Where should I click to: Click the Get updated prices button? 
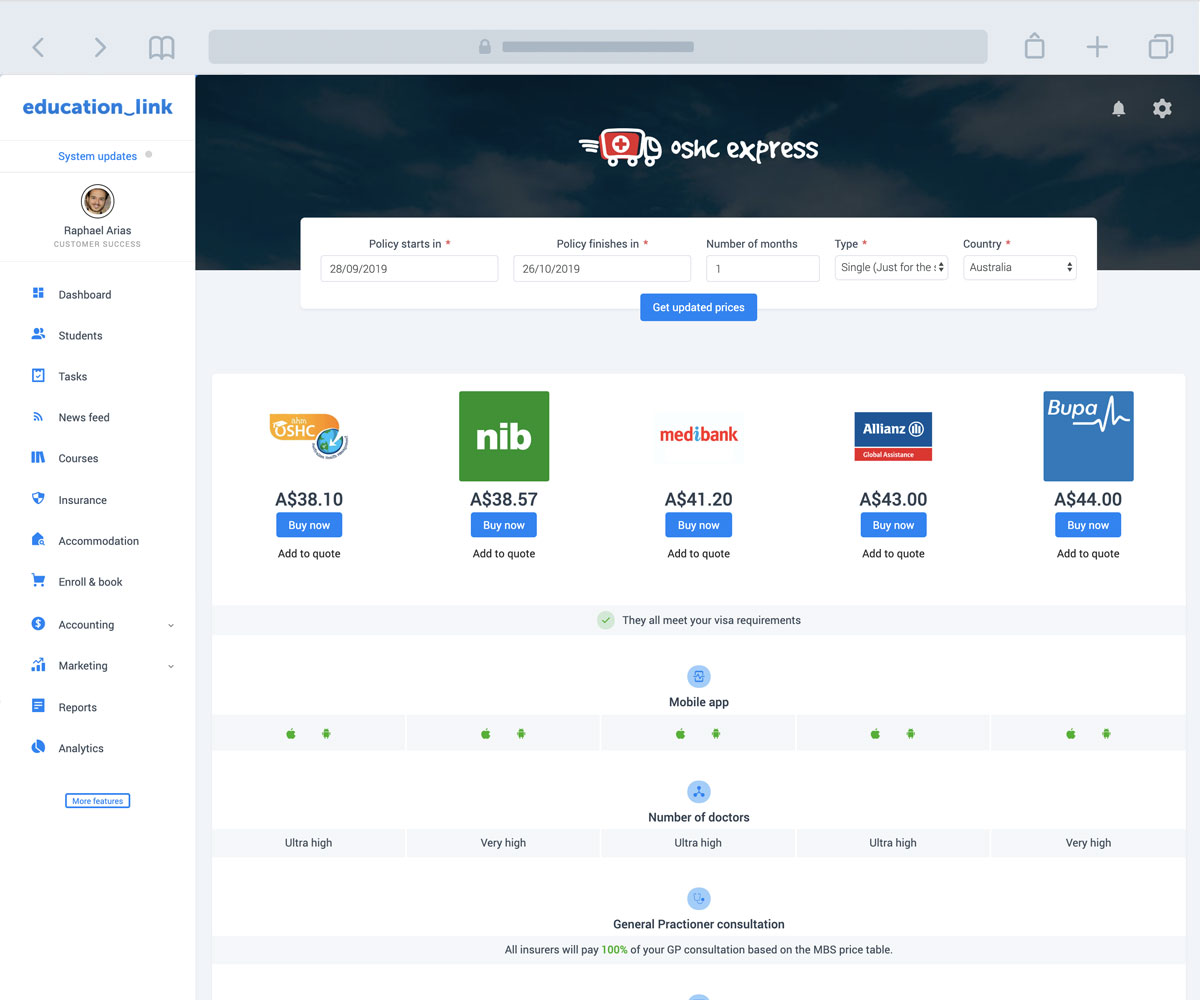(698, 307)
